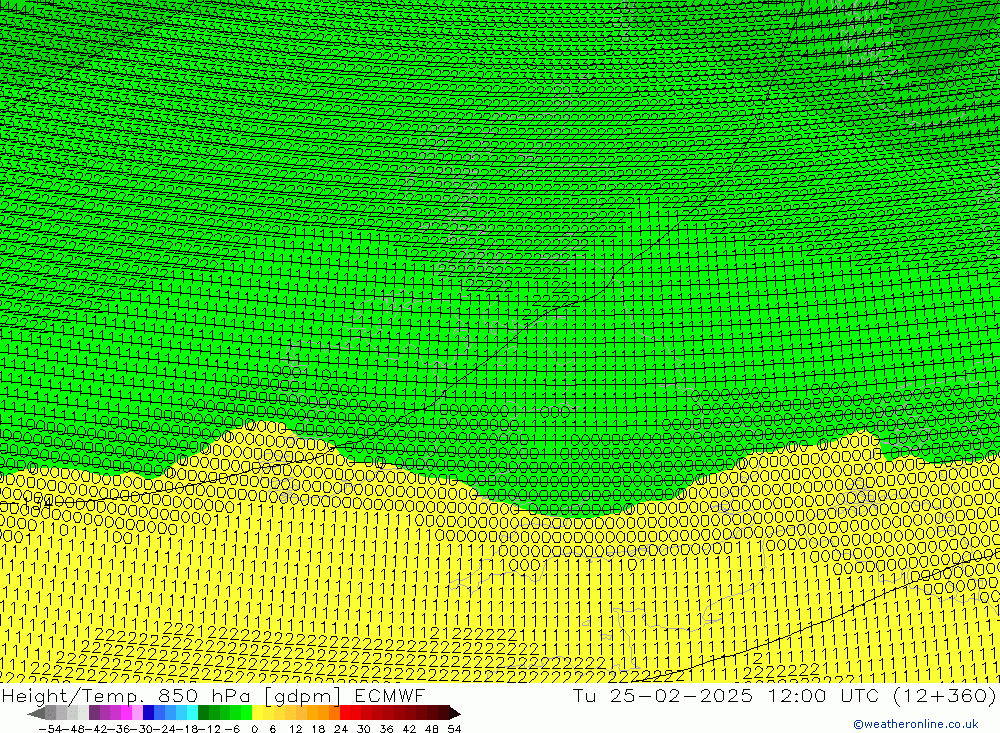The image size is (1000, 733).
Task: Select the magenta swatch above -36 on the legend
Action: 126,713
